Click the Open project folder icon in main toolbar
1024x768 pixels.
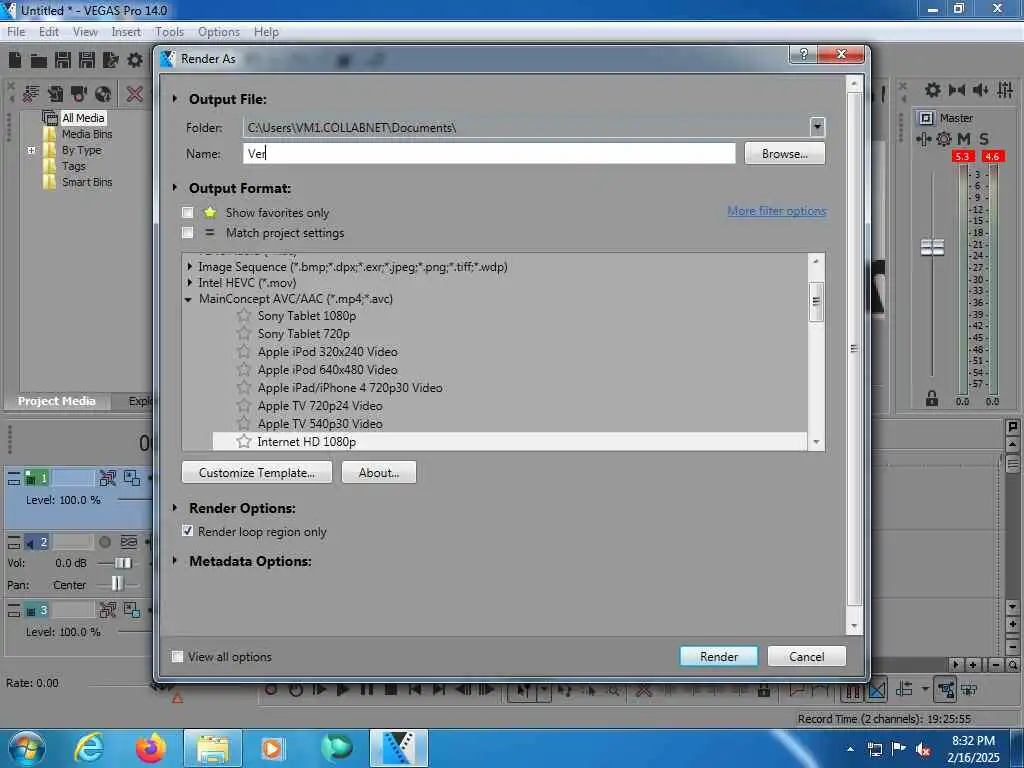[x=39, y=61]
